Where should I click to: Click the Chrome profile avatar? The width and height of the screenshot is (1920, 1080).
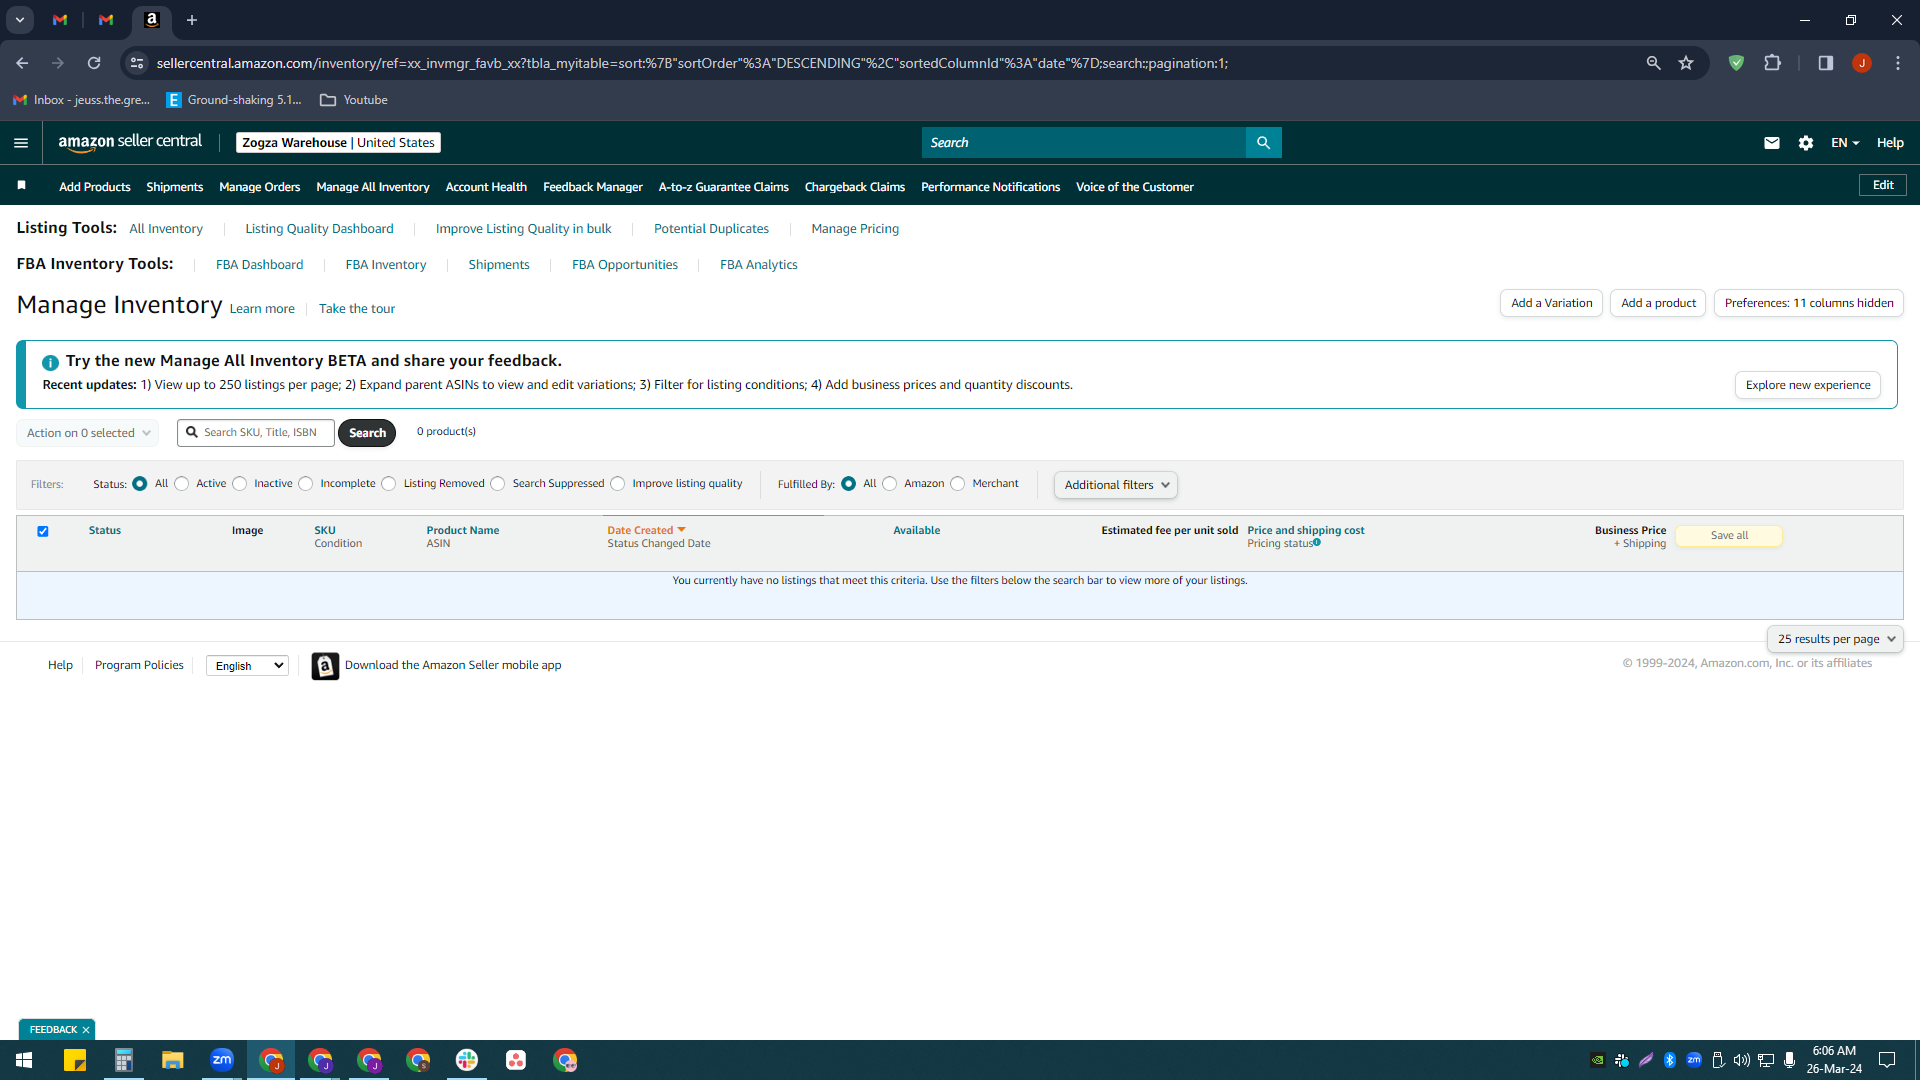point(1861,63)
